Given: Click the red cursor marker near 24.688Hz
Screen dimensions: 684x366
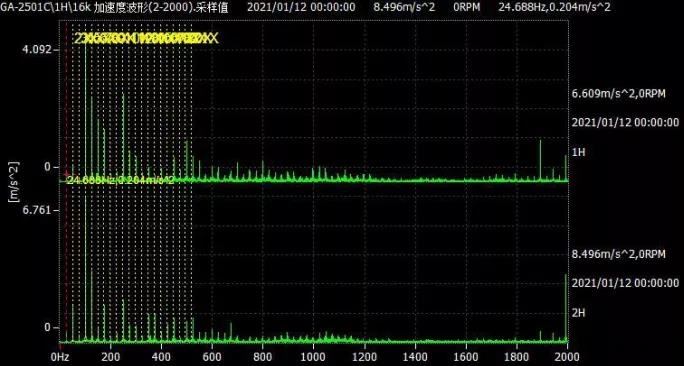Looking at the screenshot, I should (x=66, y=174).
